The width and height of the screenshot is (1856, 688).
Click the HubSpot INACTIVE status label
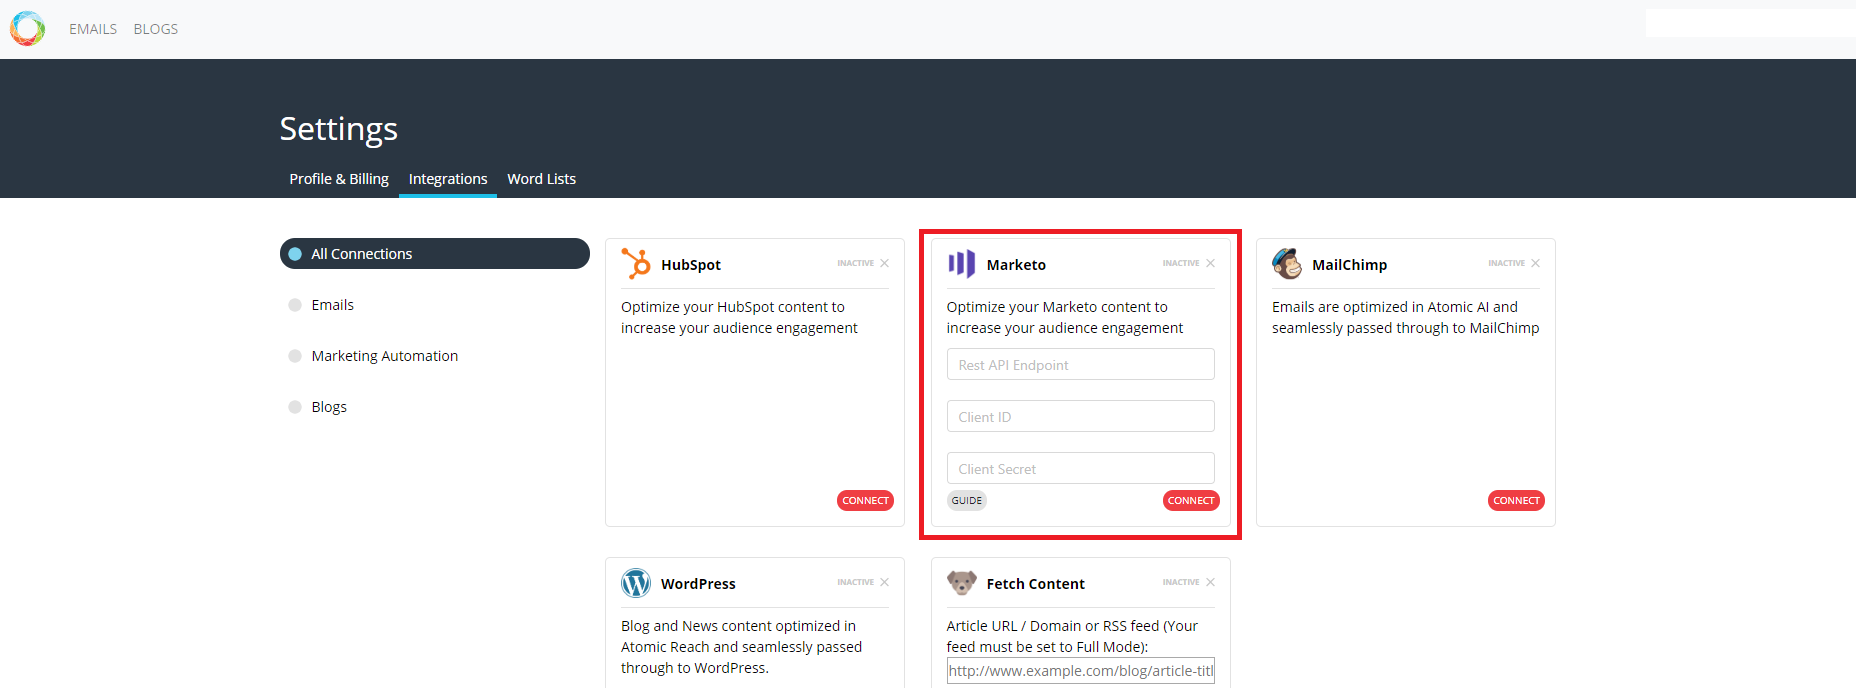pyautogui.click(x=855, y=263)
